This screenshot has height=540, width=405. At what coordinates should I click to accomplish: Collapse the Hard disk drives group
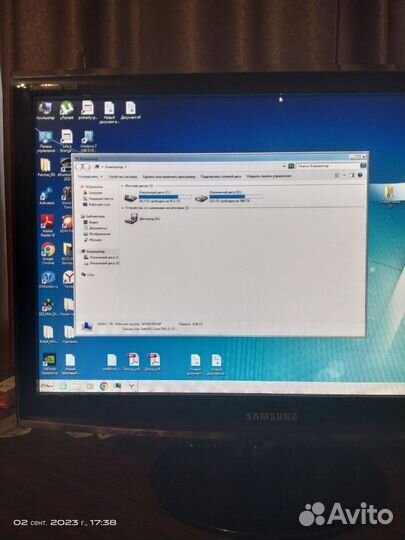(x=122, y=186)
